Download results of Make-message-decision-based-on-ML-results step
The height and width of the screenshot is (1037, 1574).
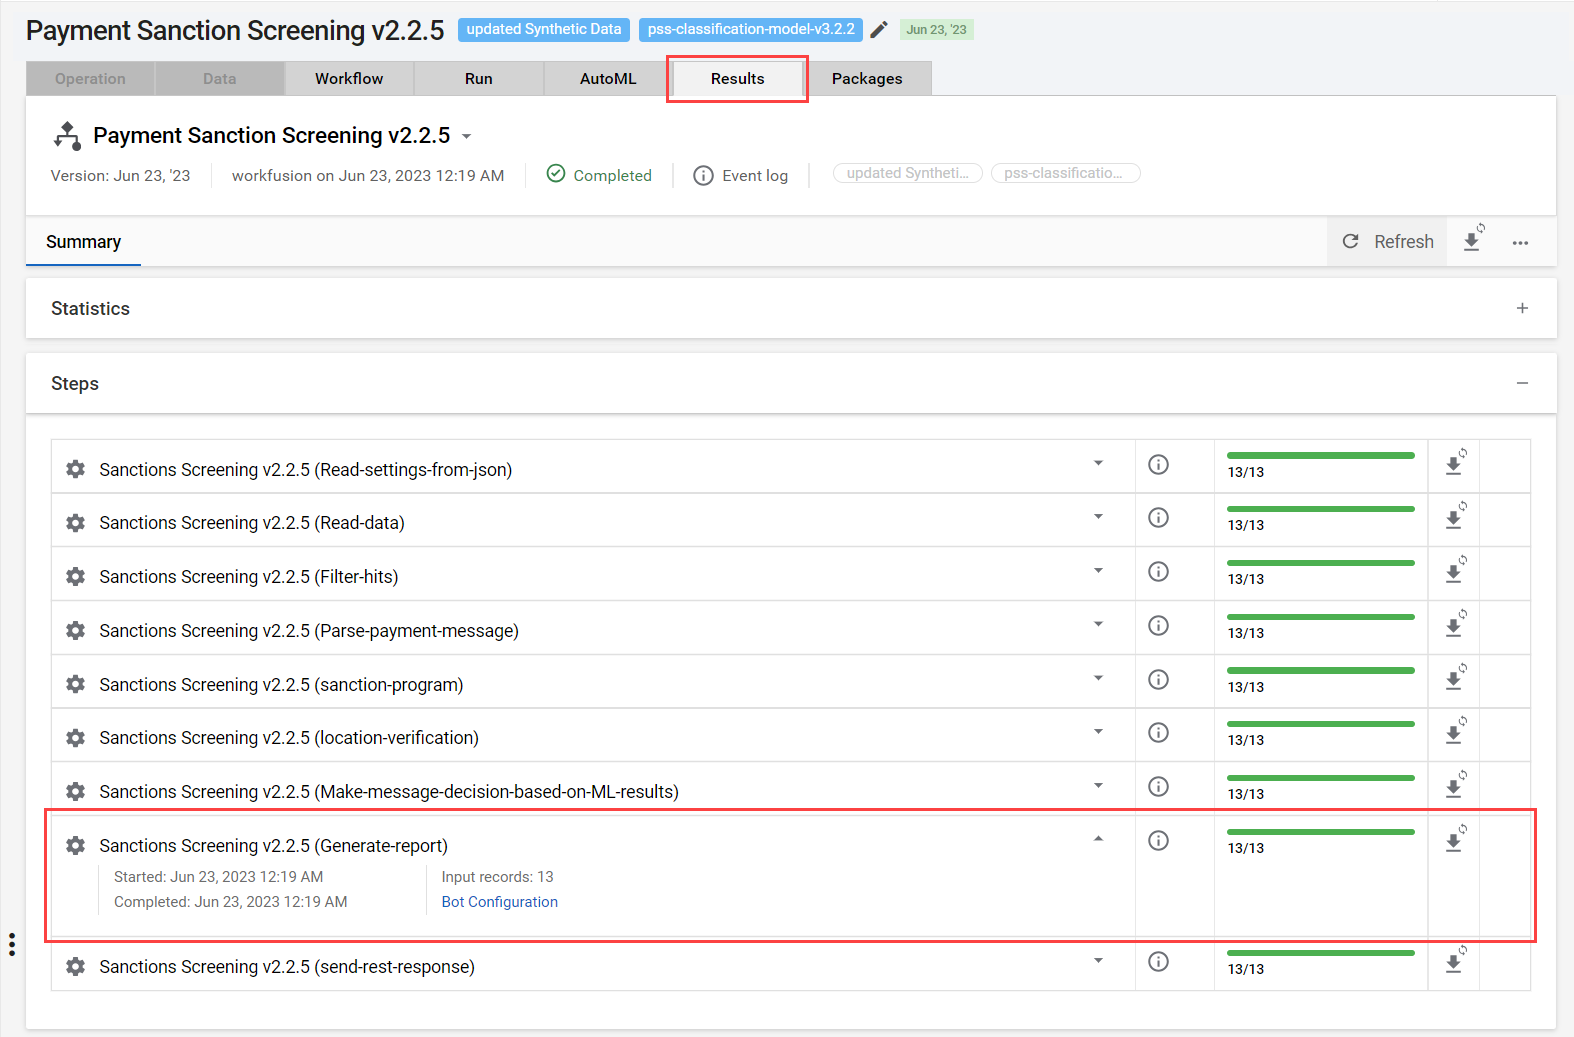click(x=1455, y=786)
